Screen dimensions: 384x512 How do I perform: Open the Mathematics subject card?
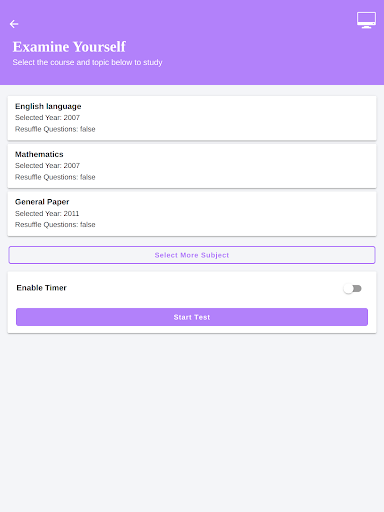pyautogui.click(x=192, y=166)
